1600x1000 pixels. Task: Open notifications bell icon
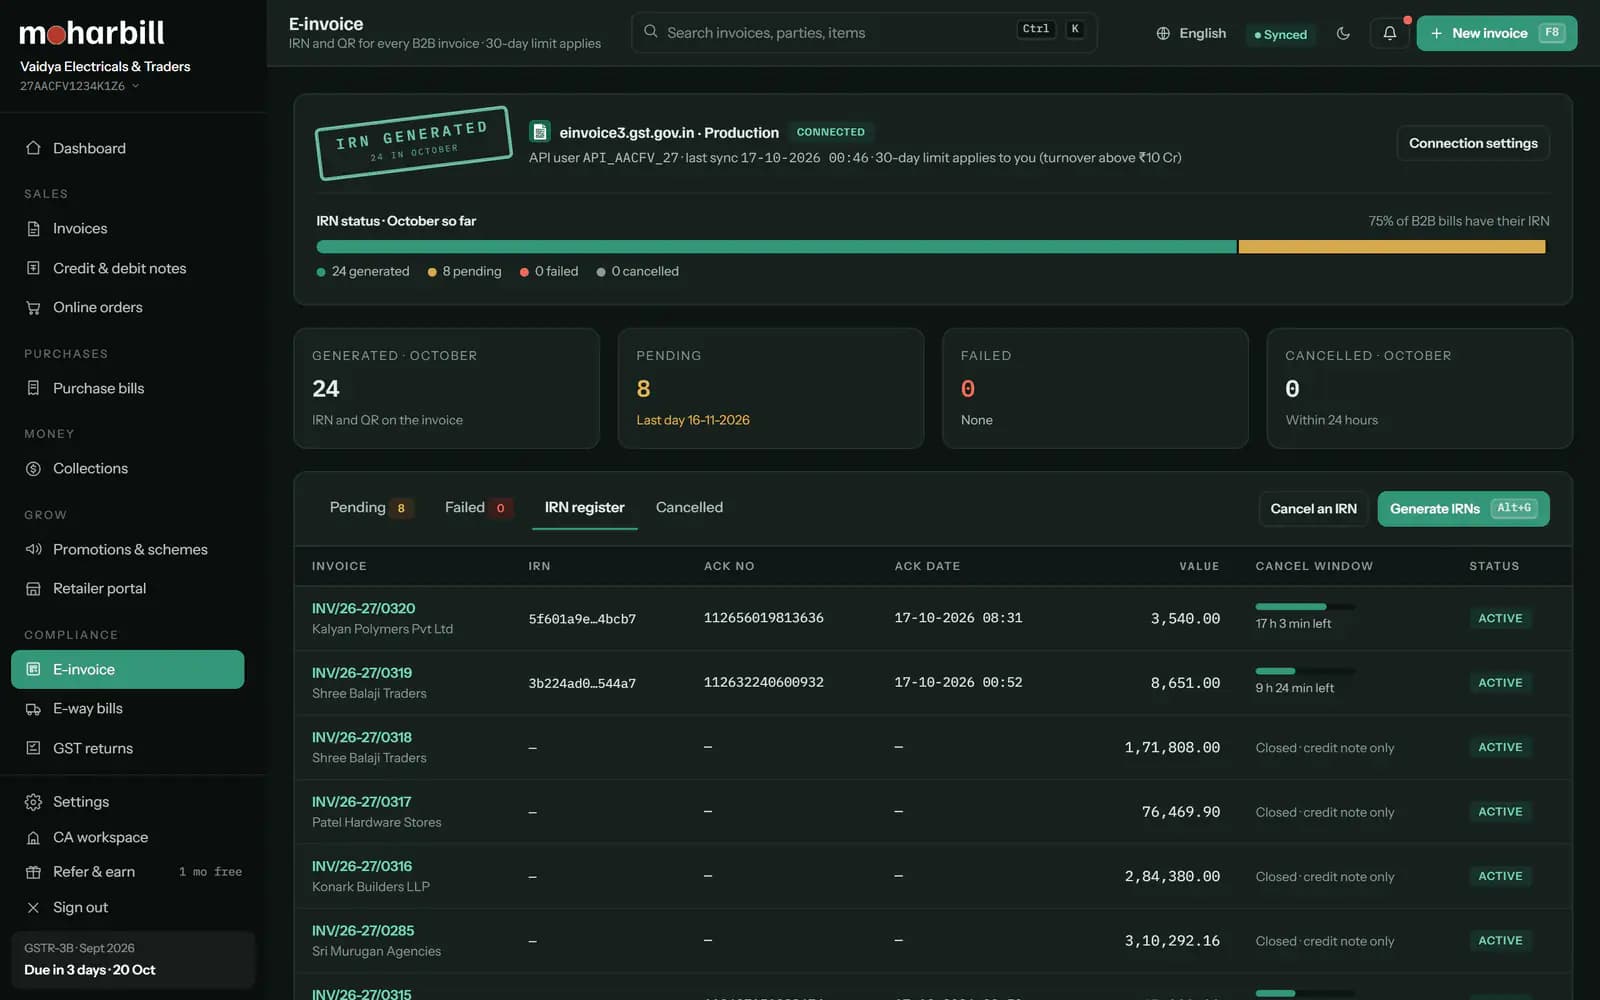pyautogui.click(x=1389, y=33)
